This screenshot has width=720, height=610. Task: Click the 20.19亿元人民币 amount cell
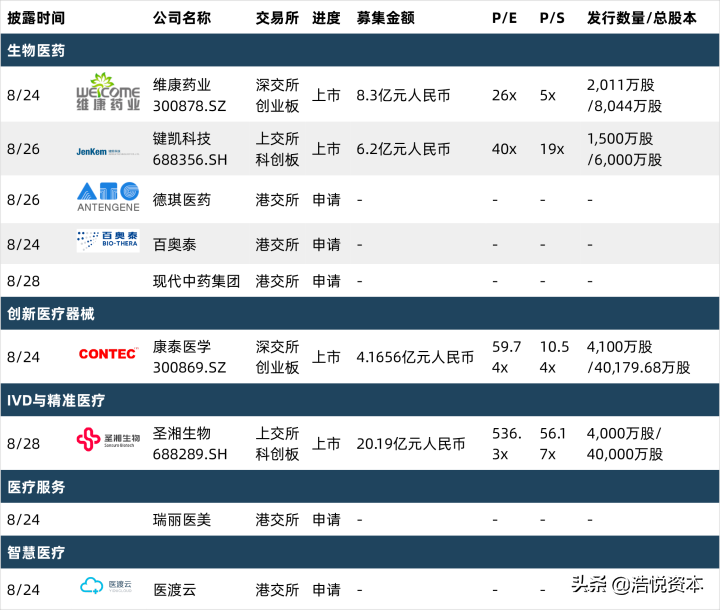(x=411, y=444)
